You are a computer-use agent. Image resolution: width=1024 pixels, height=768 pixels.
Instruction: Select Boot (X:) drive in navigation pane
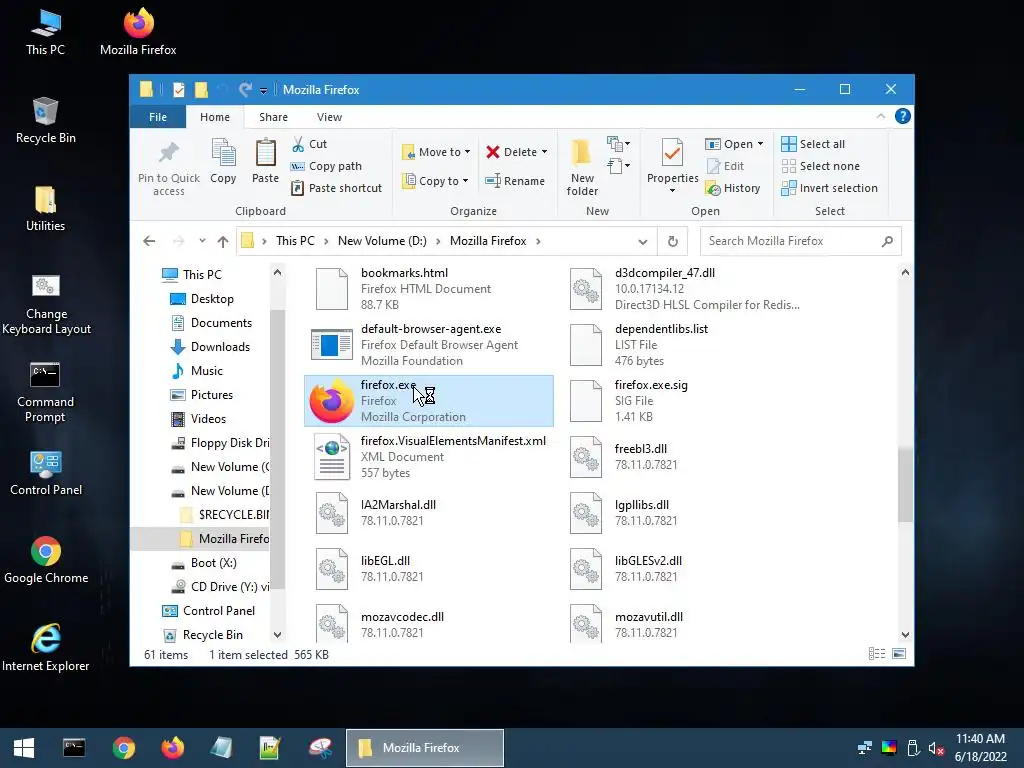213,563
